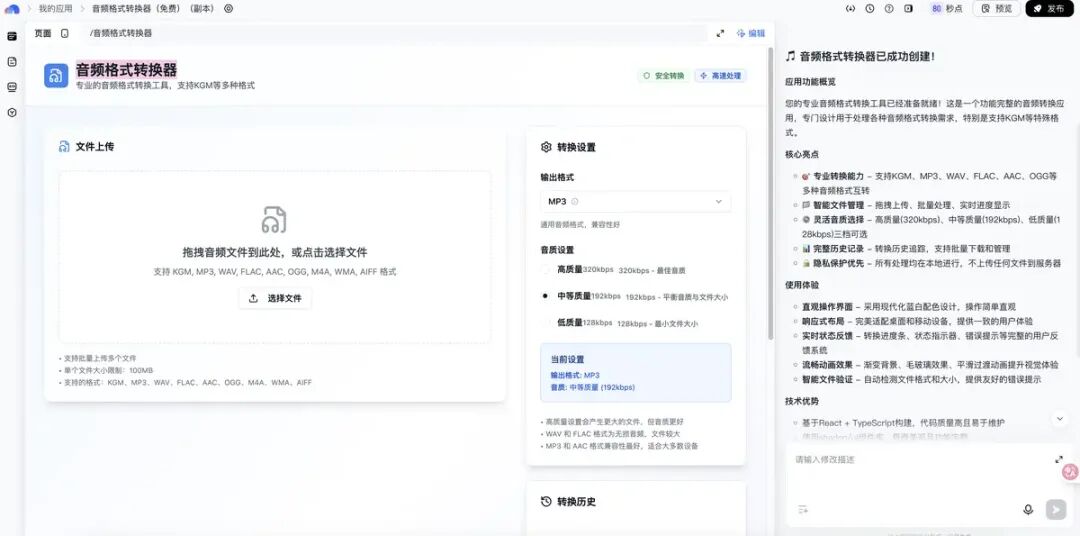The image size is (1080, 536).
Task: Click the microphone voice input icon
Action: pos(1028,509)
